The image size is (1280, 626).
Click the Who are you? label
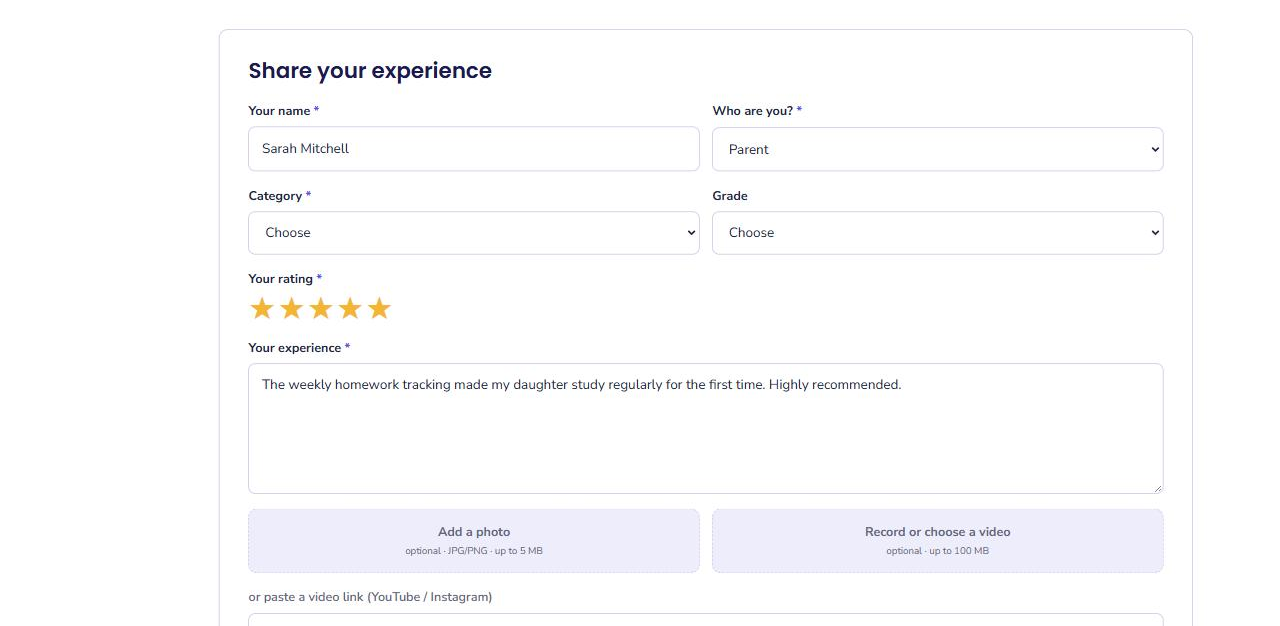click(x=757, y=111)
